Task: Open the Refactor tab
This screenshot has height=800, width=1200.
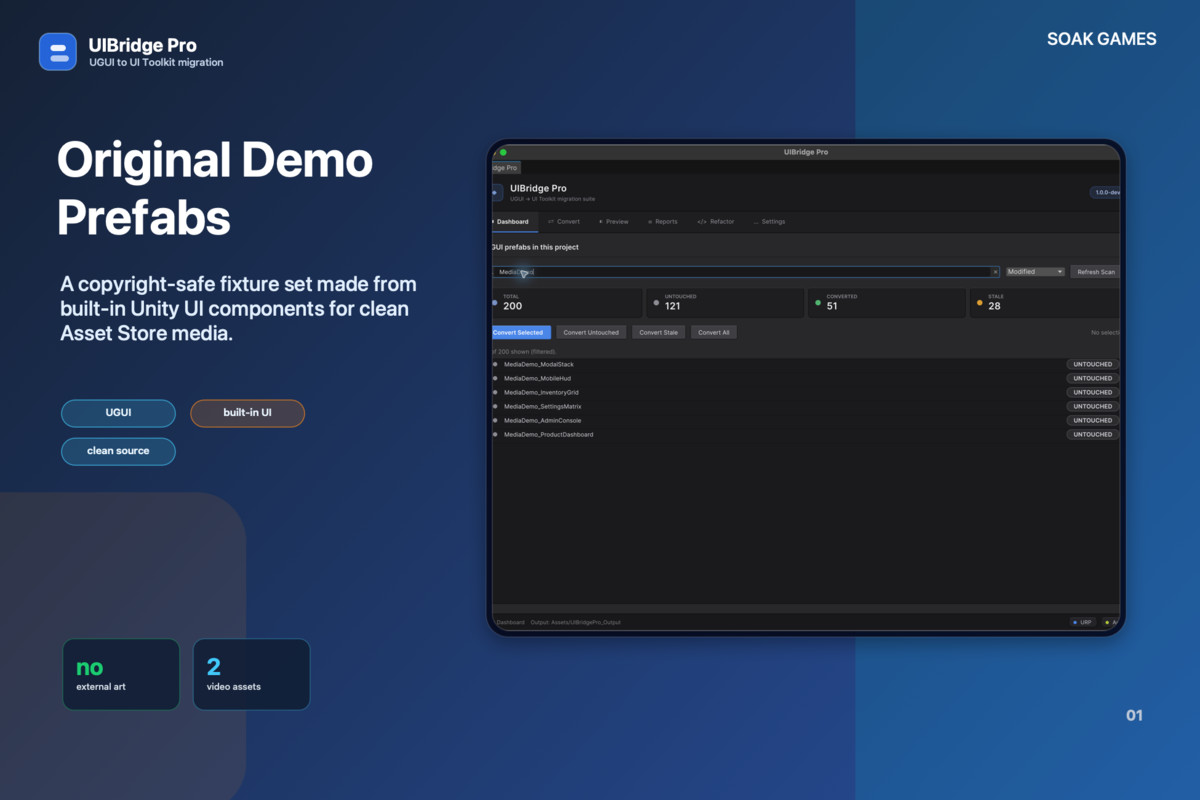Action: 716,222
